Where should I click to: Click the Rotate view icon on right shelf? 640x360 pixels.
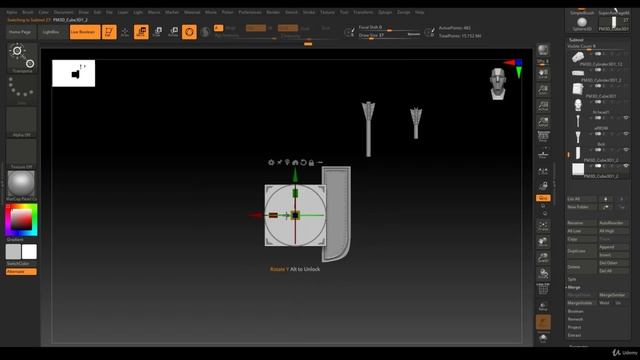click(543, 273)
